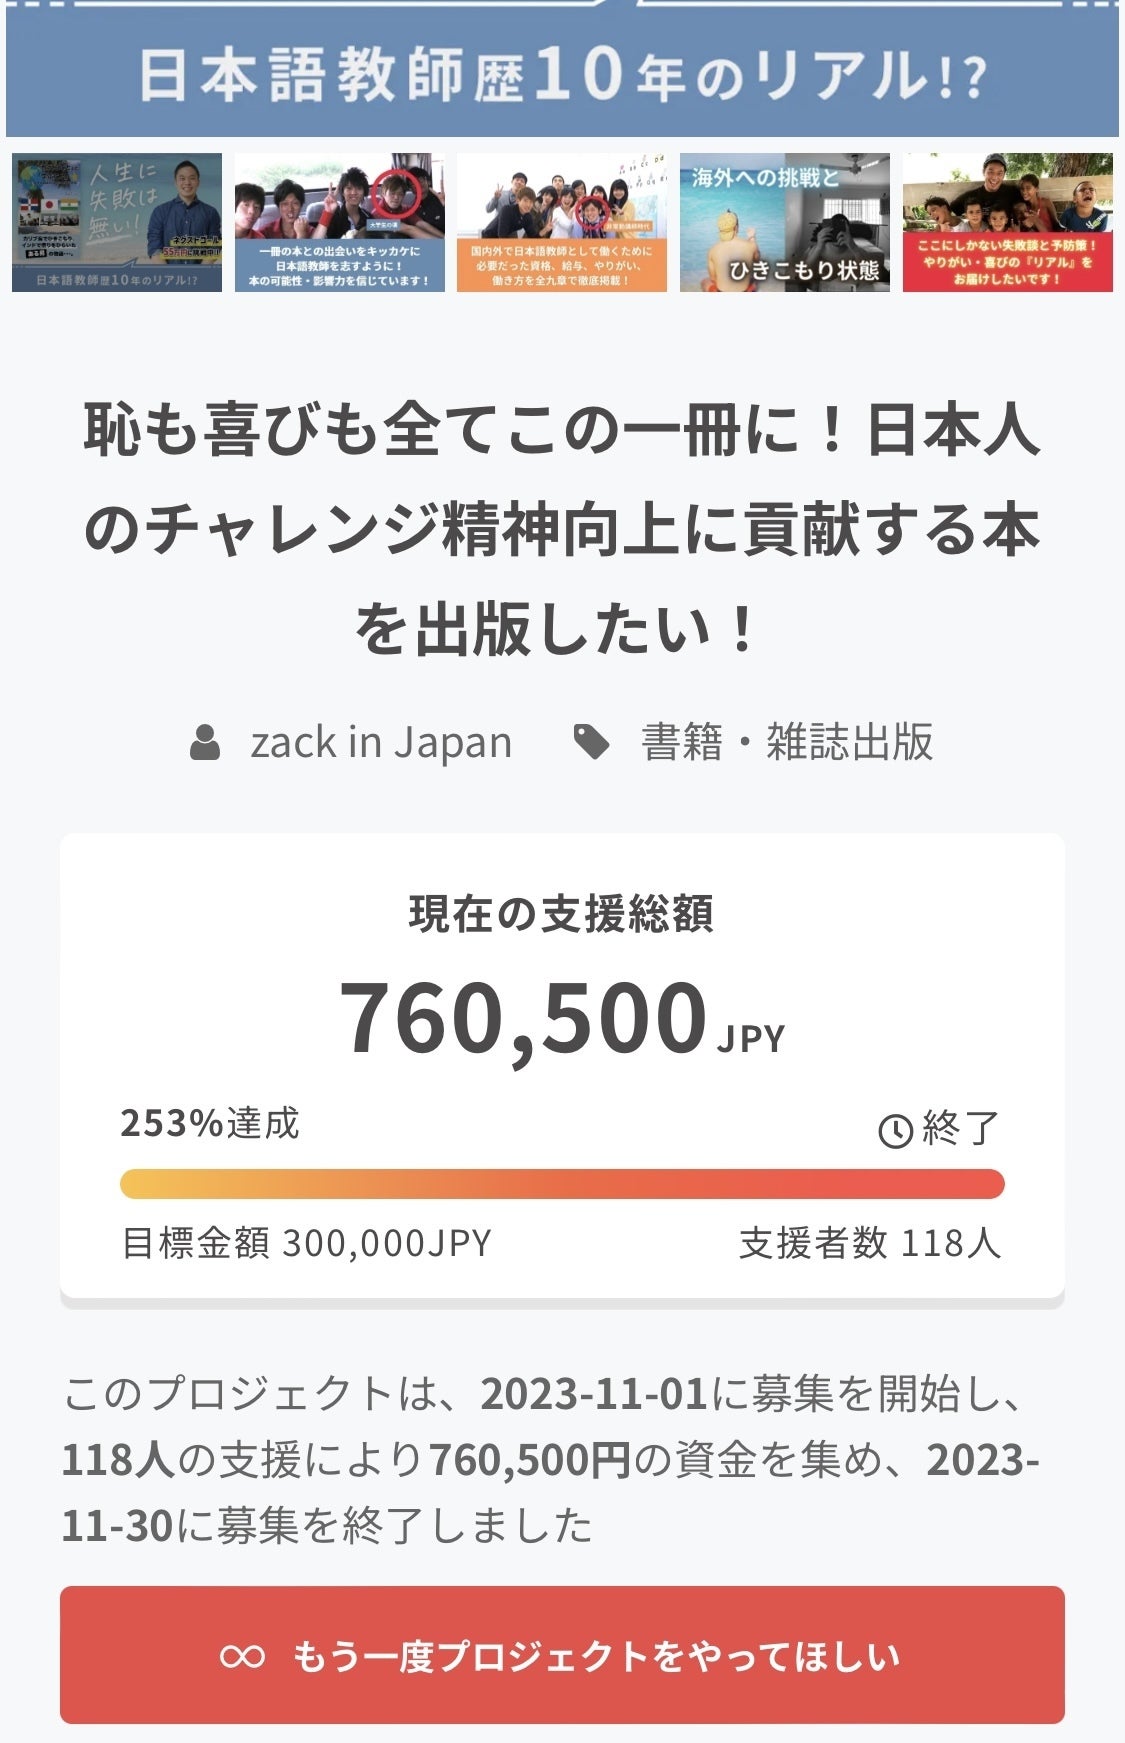
Task: Tap the project title 恥も喜びも全てこの一冊に
Action: click(562, 530)
